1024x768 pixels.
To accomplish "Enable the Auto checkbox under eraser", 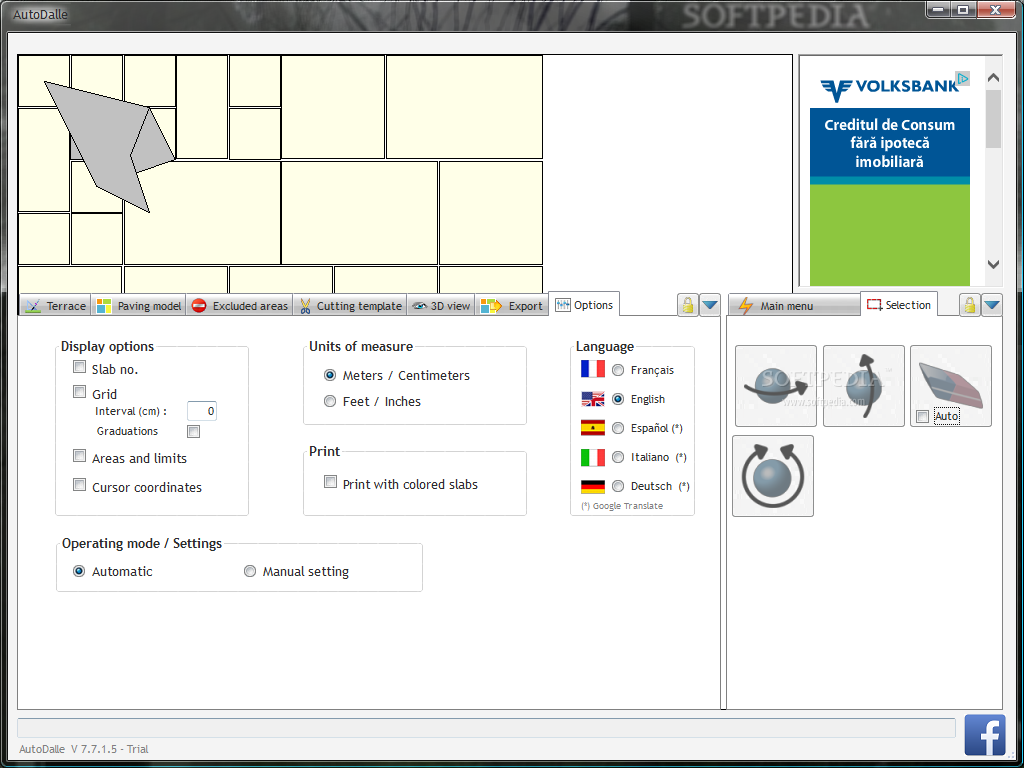I will tap(922, 417).
